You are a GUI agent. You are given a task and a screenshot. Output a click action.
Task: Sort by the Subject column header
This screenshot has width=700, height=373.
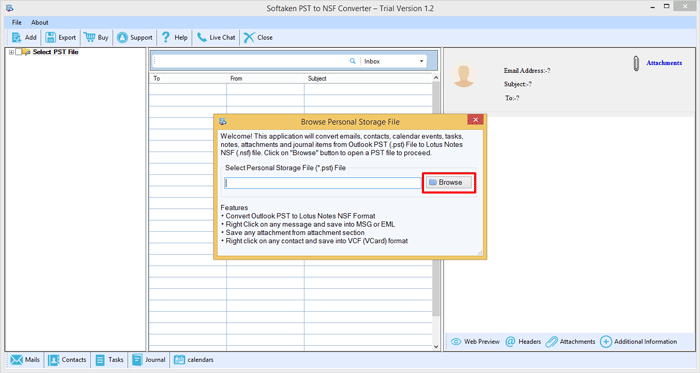point(368,79)
